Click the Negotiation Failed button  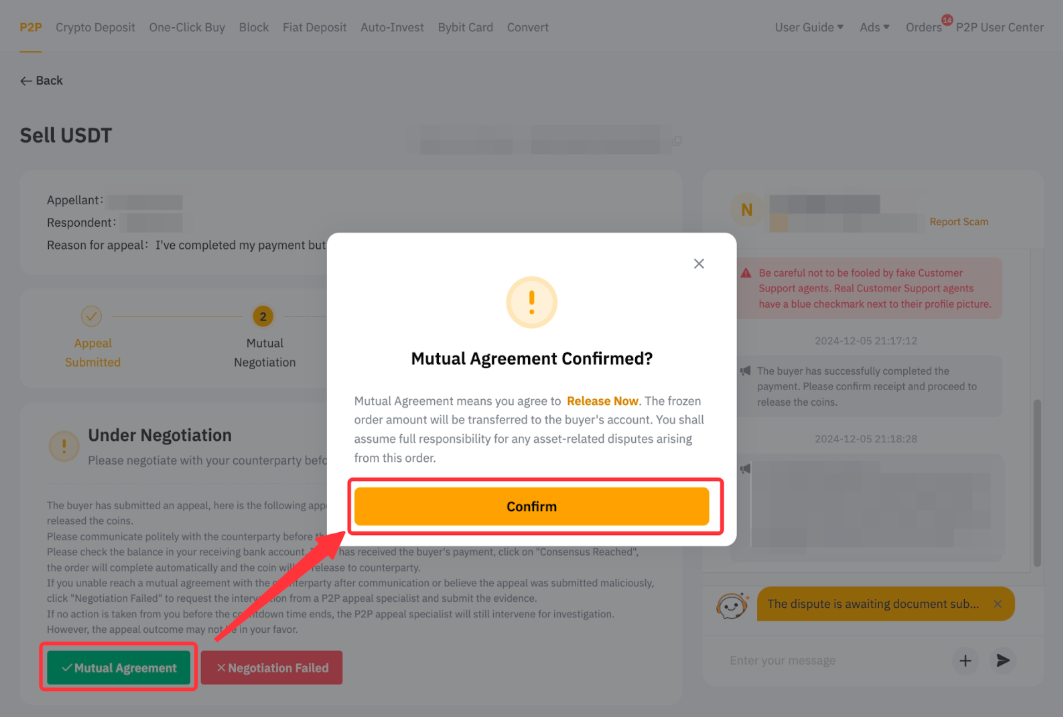272,668
